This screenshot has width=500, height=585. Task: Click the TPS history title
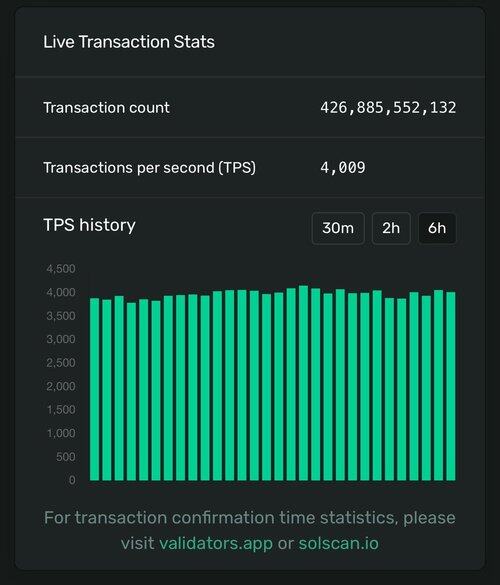[90, 225]
